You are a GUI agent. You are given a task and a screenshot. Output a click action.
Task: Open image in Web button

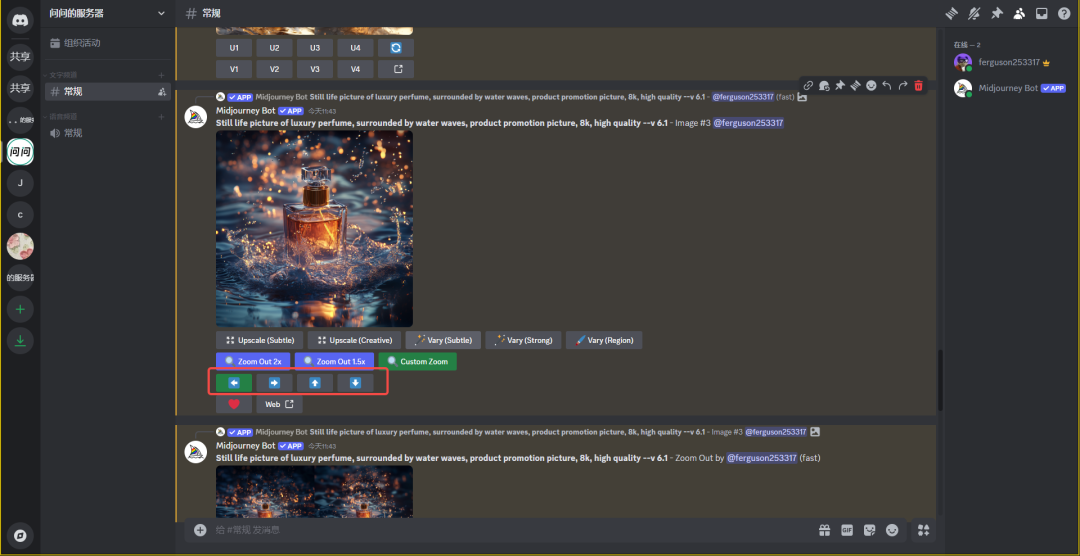point(279,404)
